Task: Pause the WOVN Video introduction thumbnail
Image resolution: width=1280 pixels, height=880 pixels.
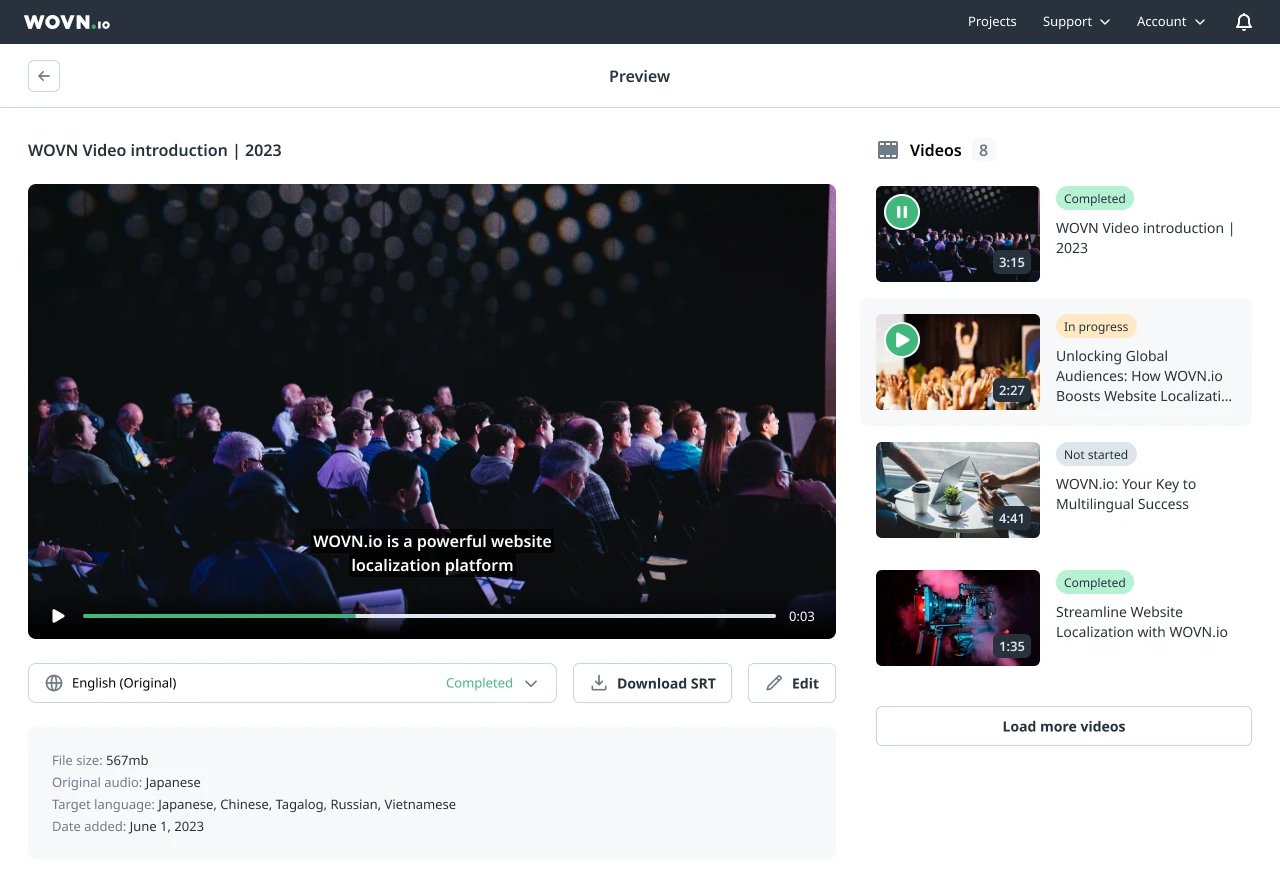Action: [902, 212]
